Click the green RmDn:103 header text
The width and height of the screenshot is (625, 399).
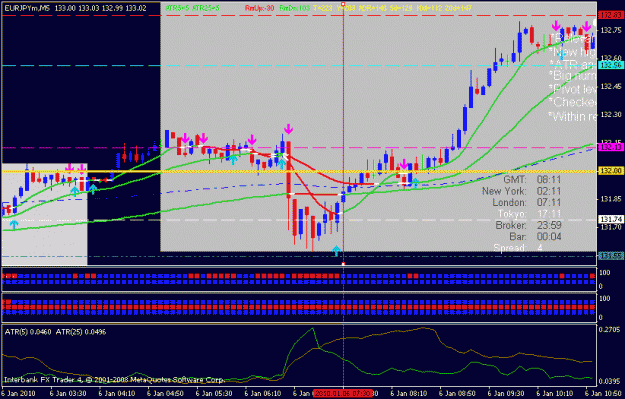pyautogui.click(x=295, y=8)
